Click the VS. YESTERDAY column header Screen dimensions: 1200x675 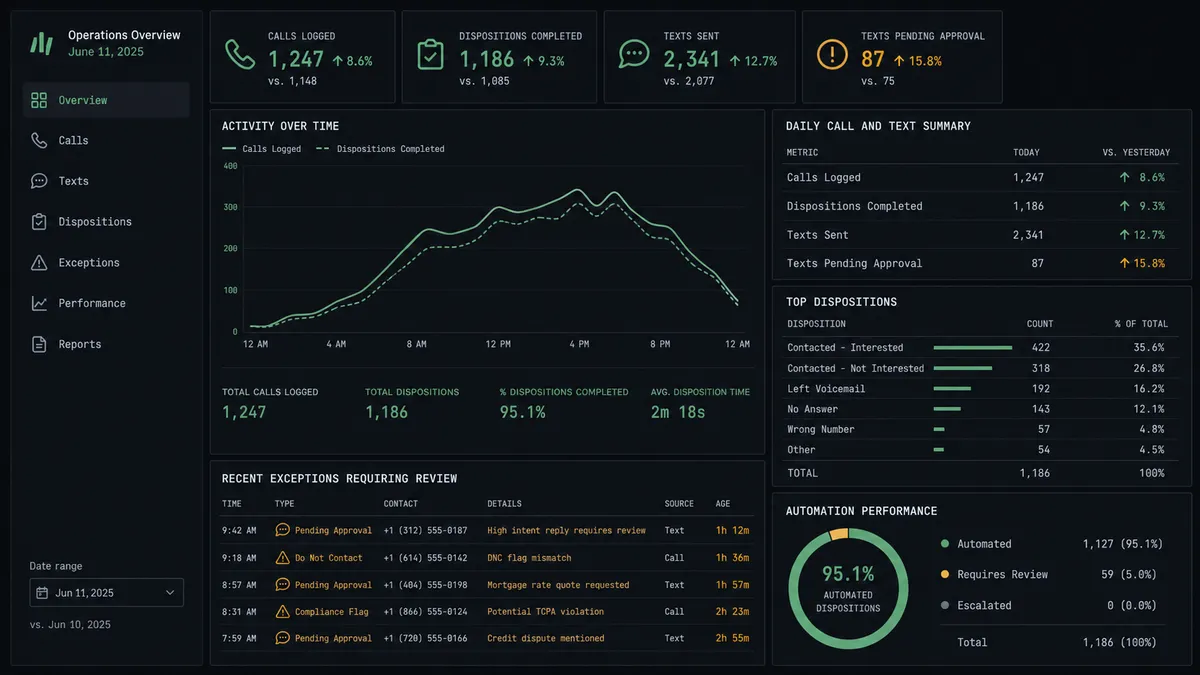tap(1136, 153)
